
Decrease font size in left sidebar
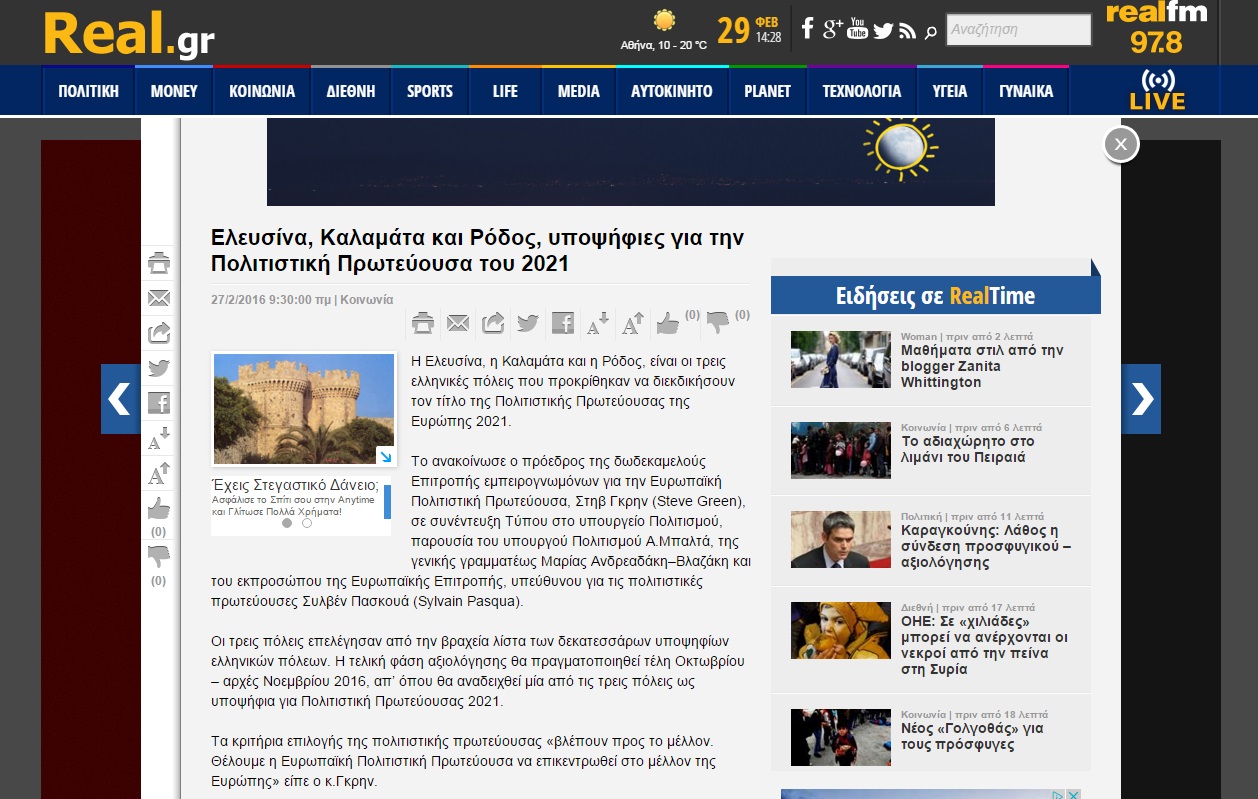coord(159,437)
